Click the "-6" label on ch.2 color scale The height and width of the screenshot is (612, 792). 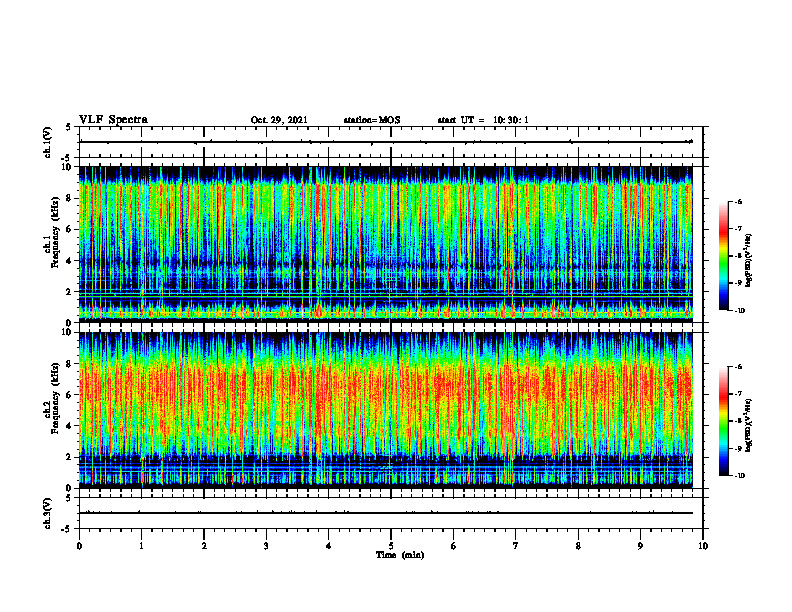coord(738,367)
